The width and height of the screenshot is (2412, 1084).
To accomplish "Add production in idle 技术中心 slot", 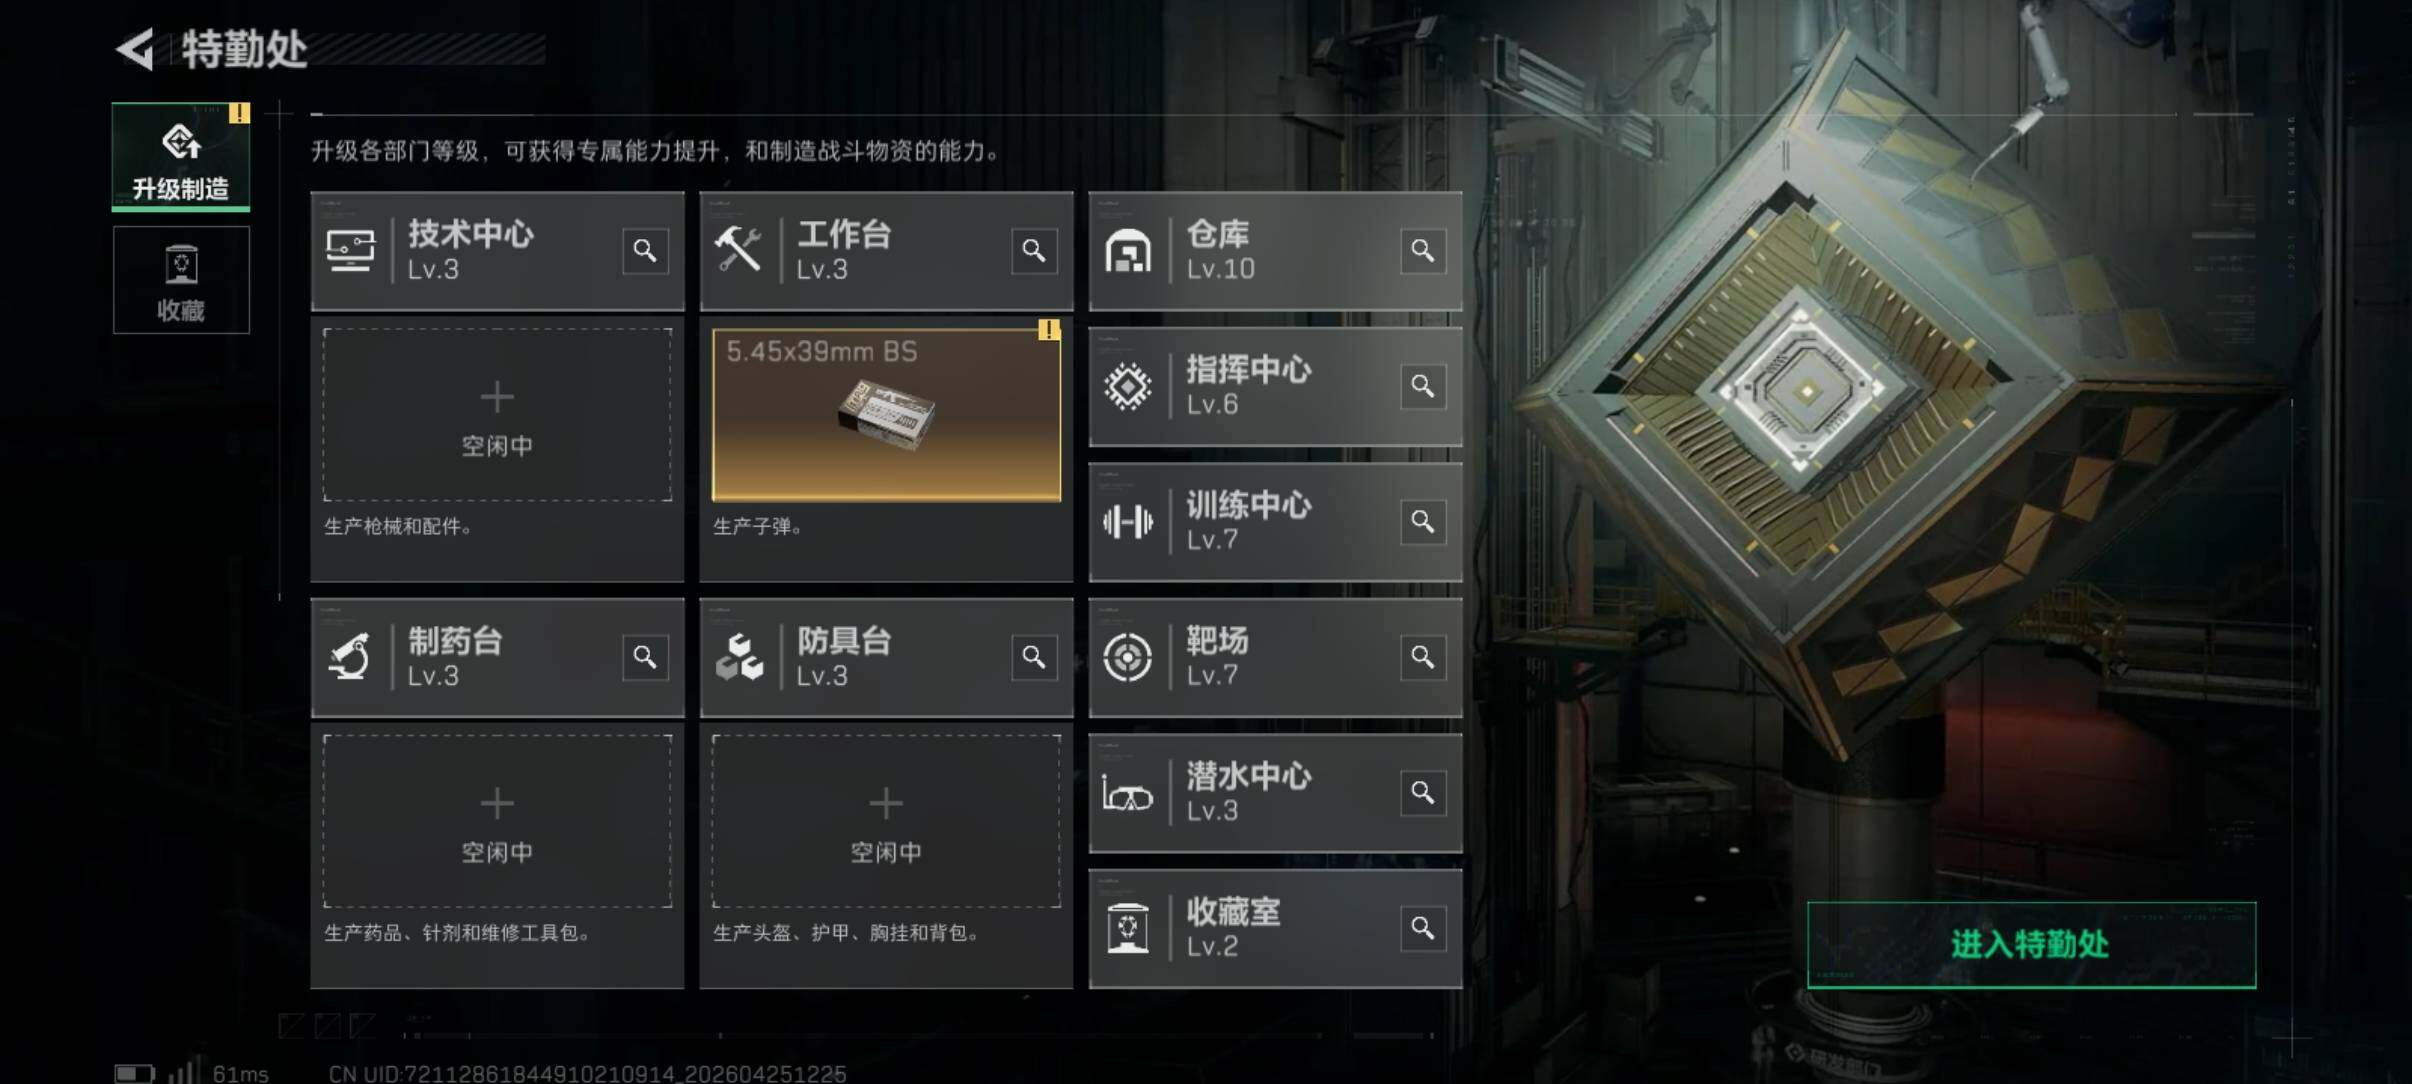I will (x=497, y=415).
